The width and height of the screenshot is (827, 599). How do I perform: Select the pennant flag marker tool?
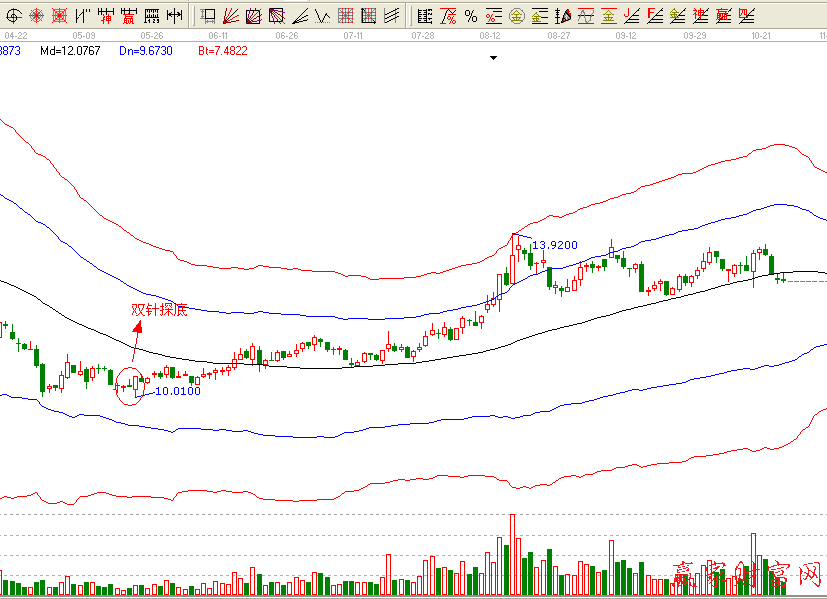tap(563, 15)
